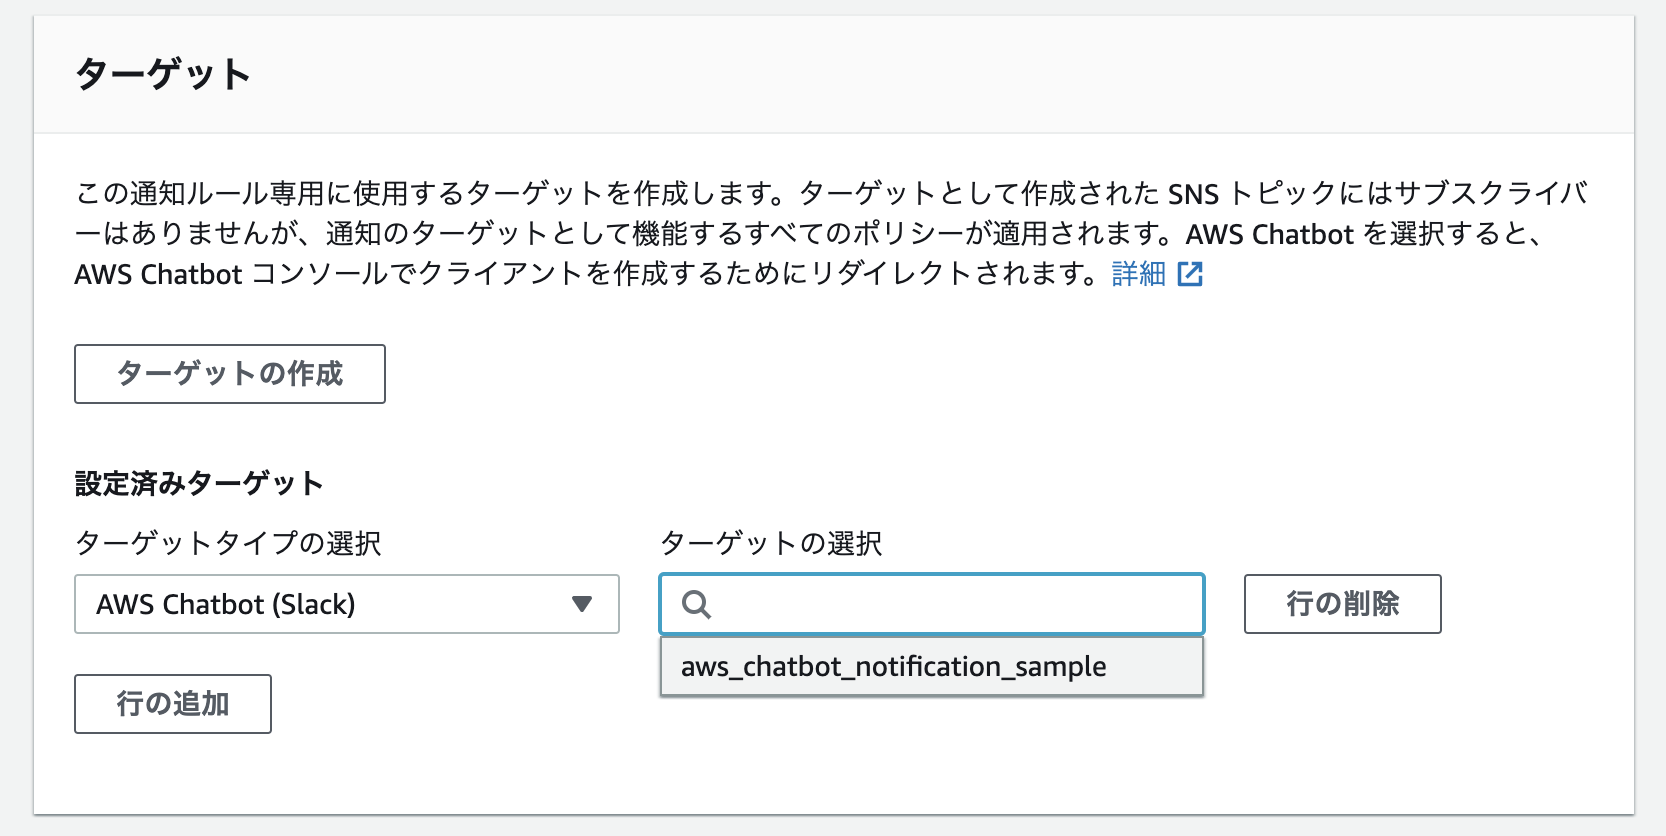Click the external link icon beside 詳細
This screenshot has width=1666, height=836.
[1190, 273]
